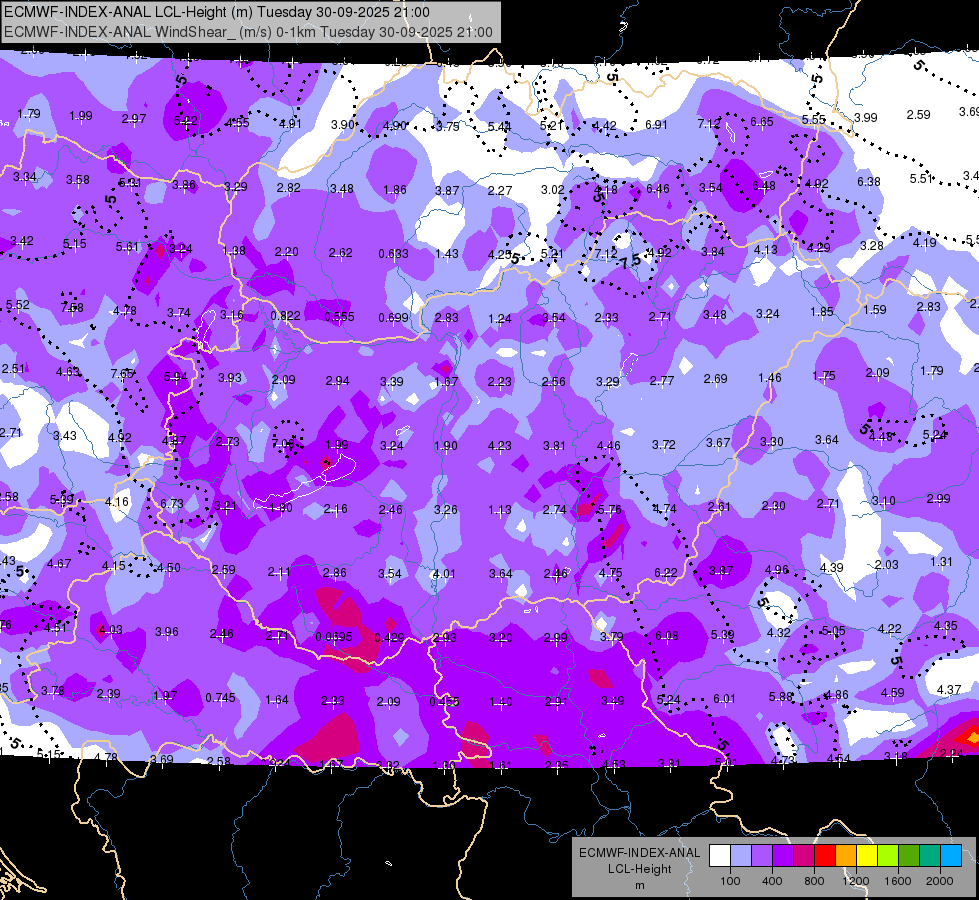The width and height of the screenshot is (979, 900).
Task: Click the legend scale label 800
Action: [814, 881]
